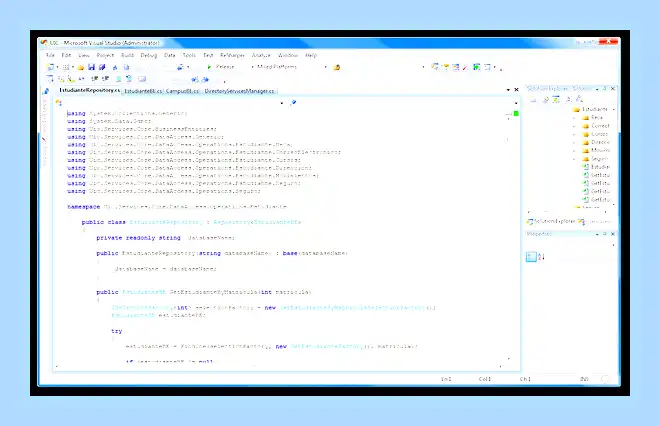This screenshot has height=426, width=660.
Task: Open the Analyze menu
Action: click(261, 55)
